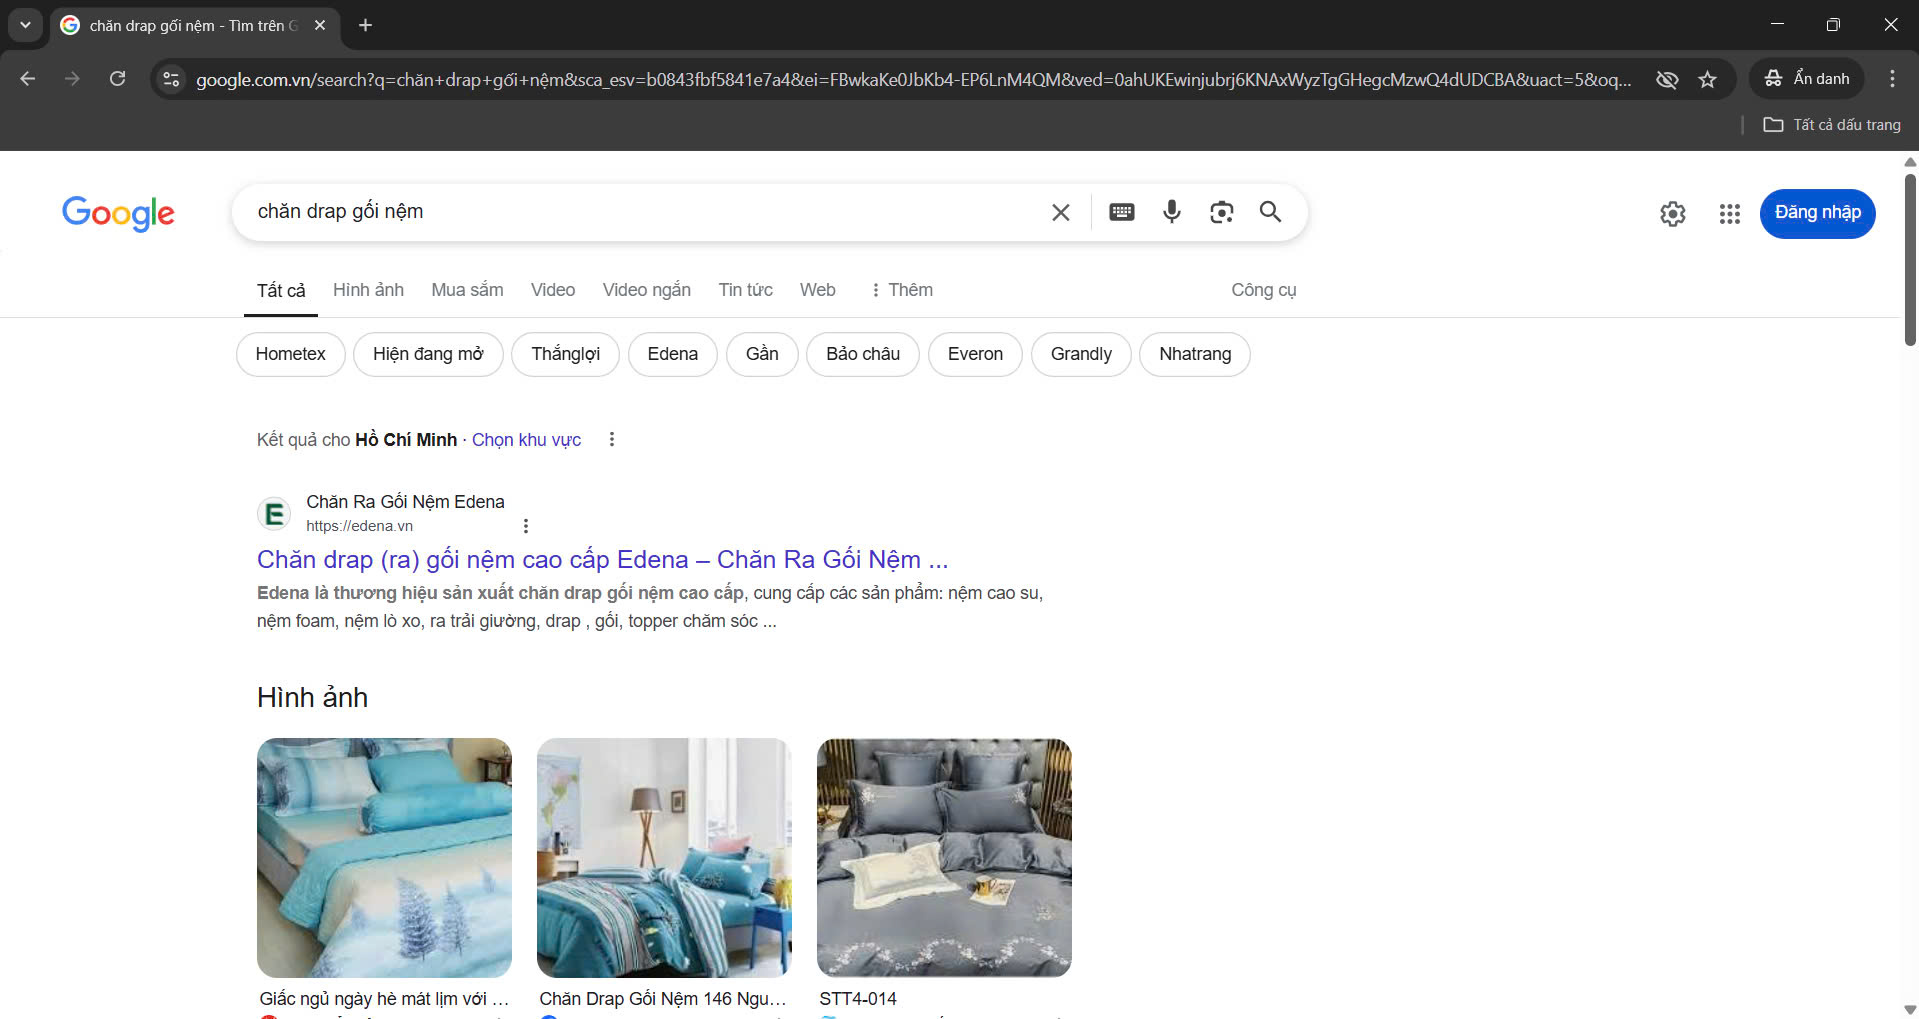Switch to the Video tab
Image resolution: width=1919 pixels, height=1019 pixels.
point(553,290)
